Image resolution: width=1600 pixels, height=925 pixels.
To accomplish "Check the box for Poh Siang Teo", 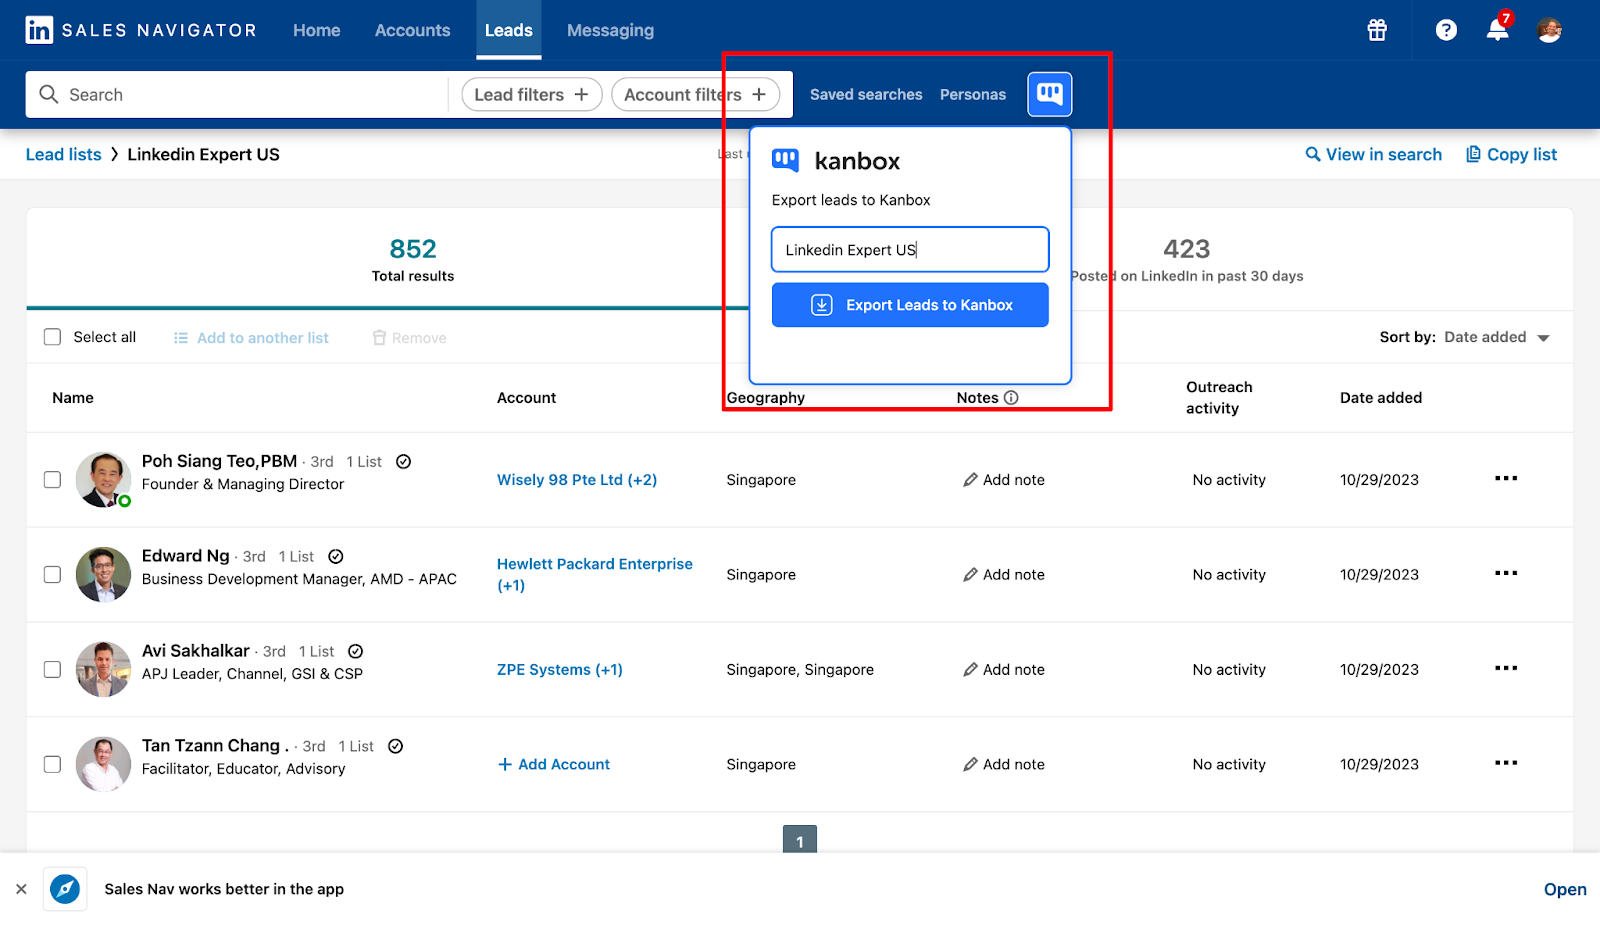I will pyautogui.click(x=52, y=479).
